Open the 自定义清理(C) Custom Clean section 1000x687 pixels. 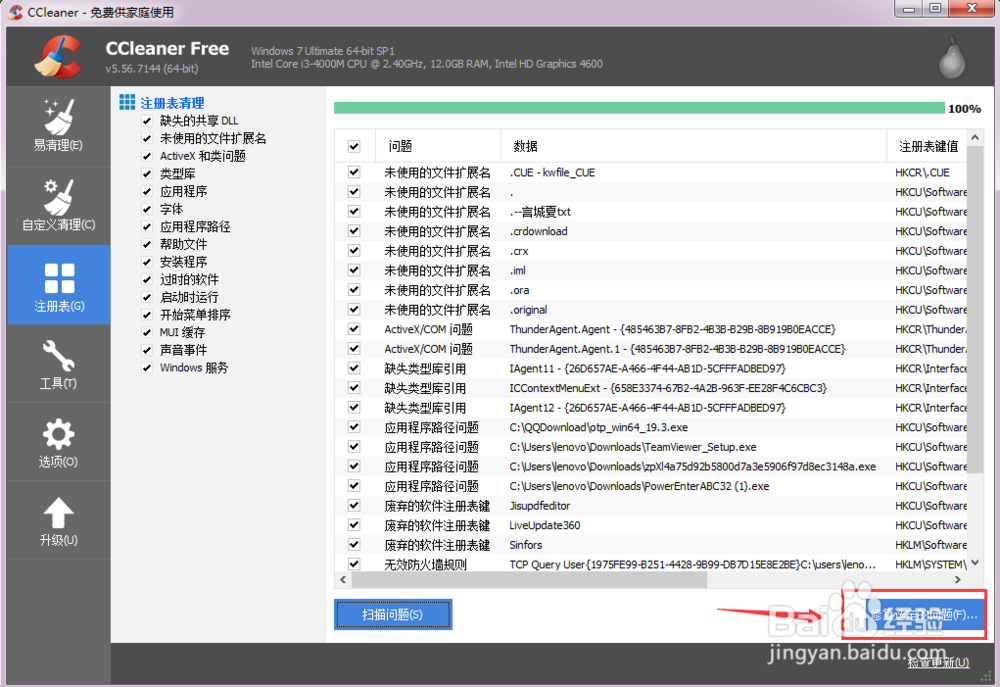58,205
